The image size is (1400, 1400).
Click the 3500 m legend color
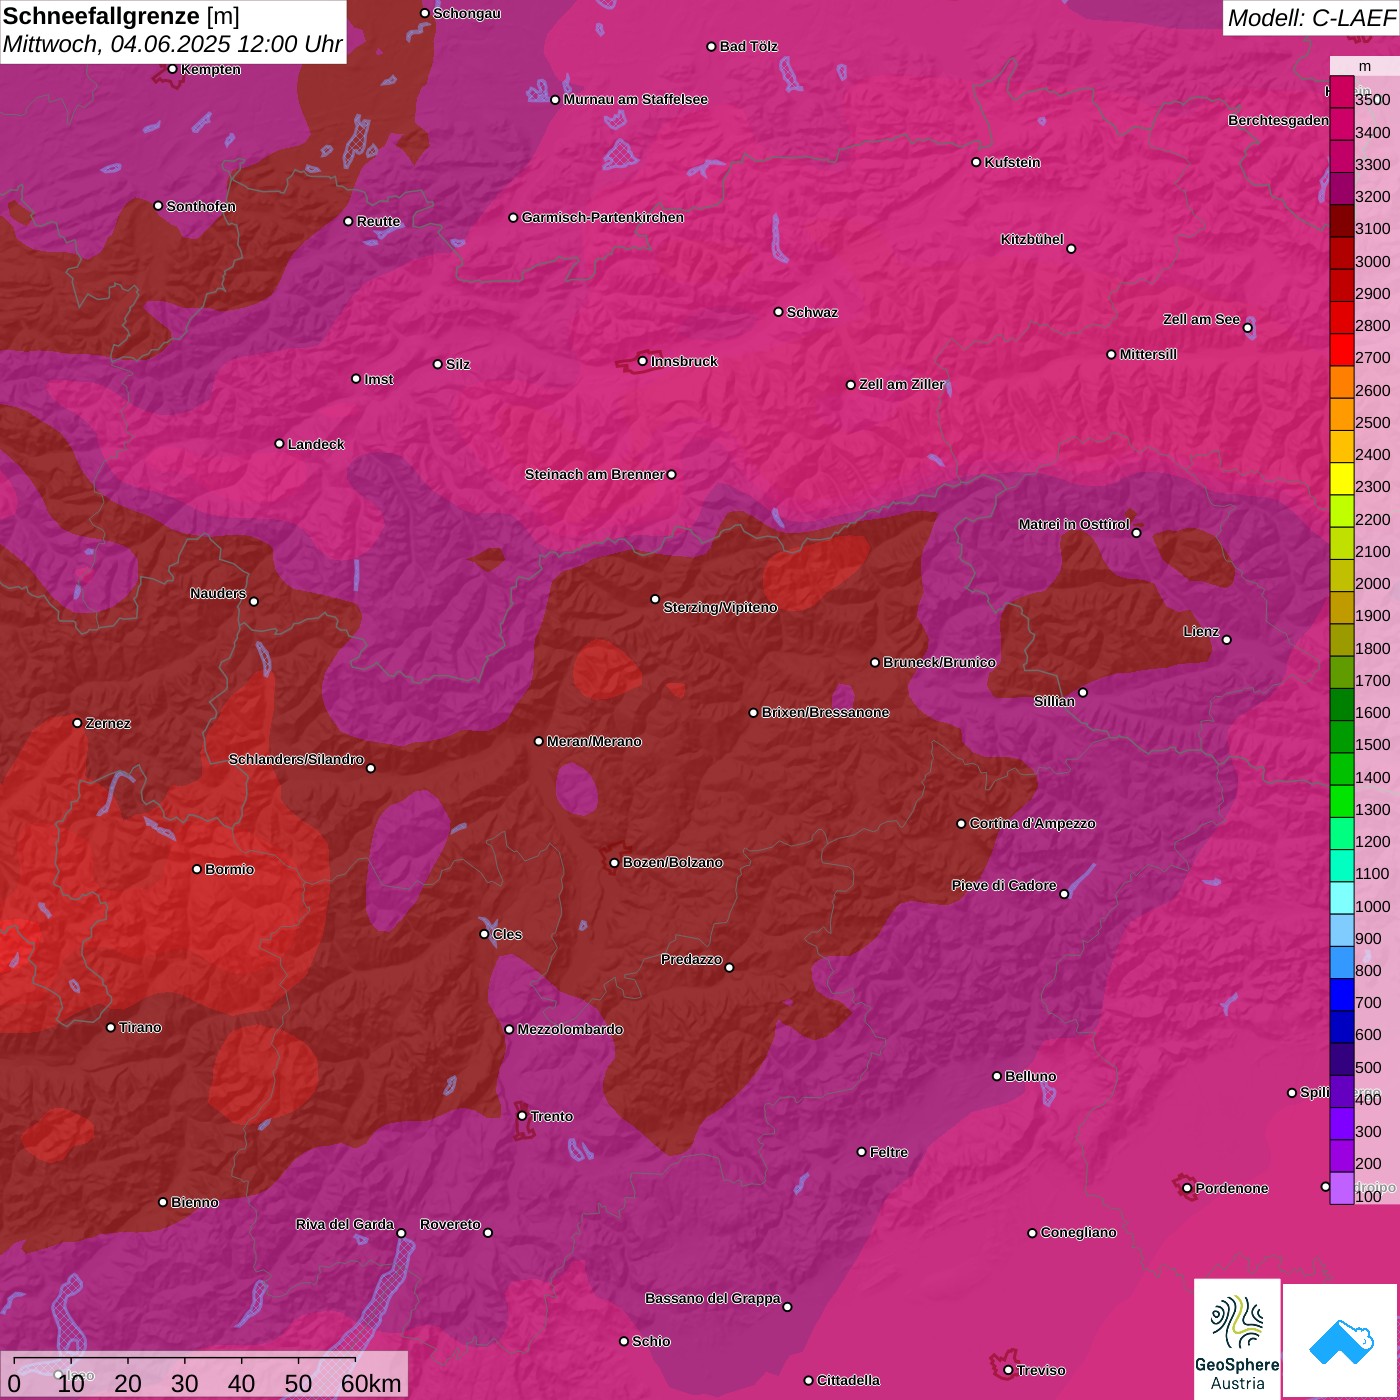(1341, 93)
